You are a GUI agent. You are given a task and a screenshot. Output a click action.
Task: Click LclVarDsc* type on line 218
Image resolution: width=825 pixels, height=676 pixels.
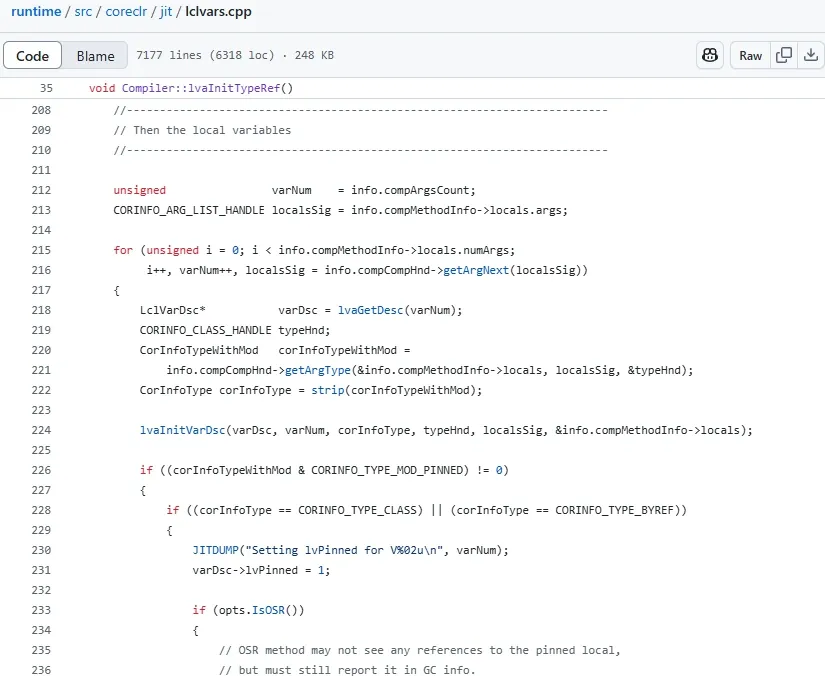(173, 310)
